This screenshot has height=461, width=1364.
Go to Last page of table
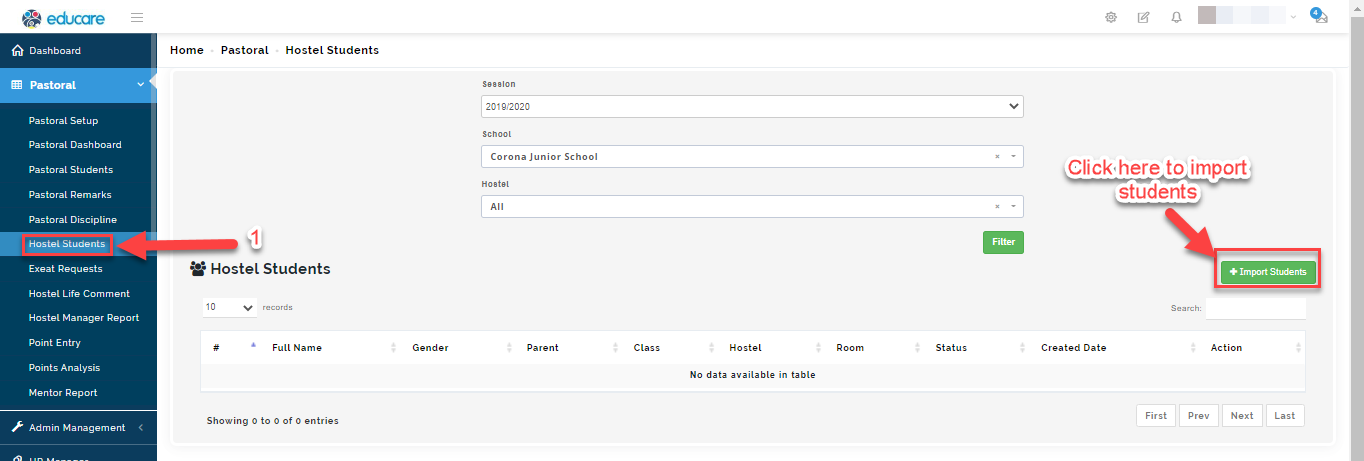(x=1285, y=416)
